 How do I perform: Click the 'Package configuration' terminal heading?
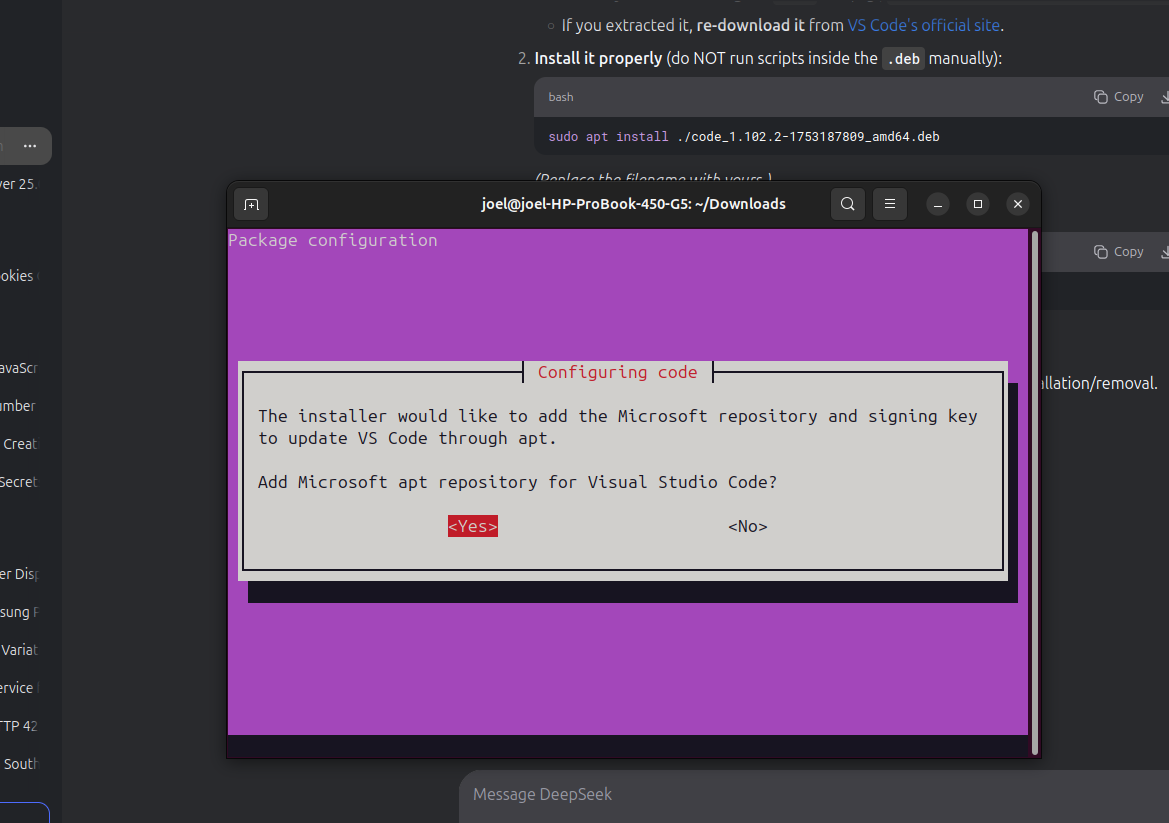tap(333, 241)
